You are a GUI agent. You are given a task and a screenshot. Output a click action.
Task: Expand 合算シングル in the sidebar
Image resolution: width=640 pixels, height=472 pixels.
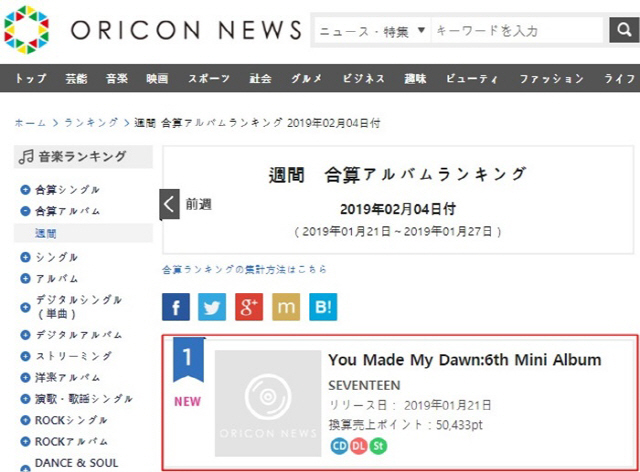click(x=25, y=190)
